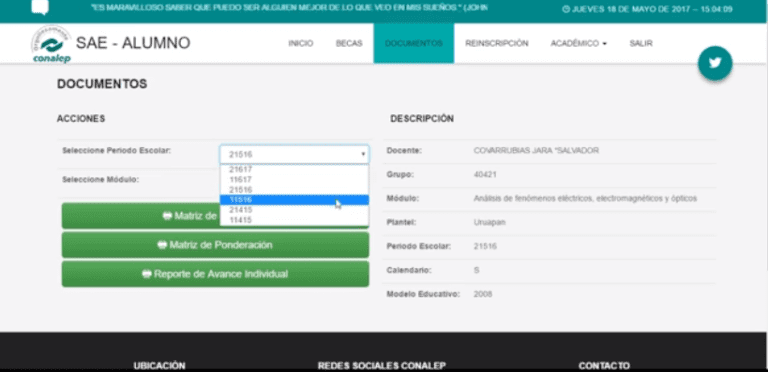Click the Reporte de Avance Individual button

tap(215, 274)
